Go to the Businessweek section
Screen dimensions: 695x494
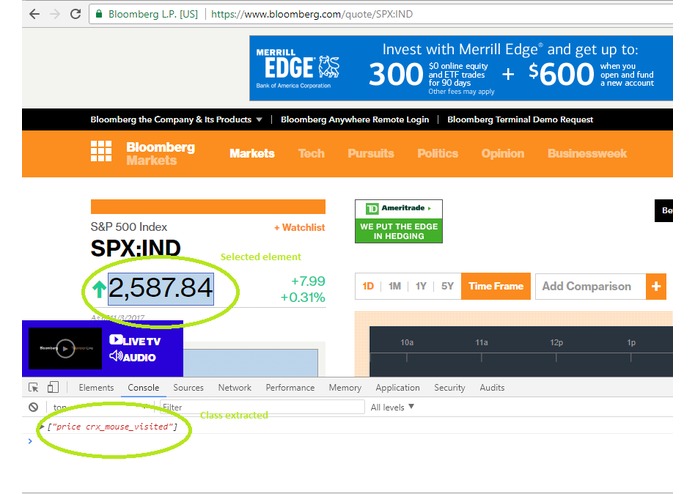pos(587,153)
